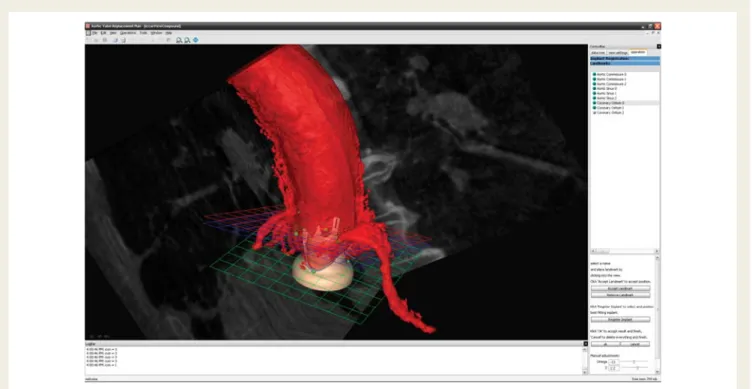This screenshot has width=752, height=389.
Task: Open the View menu
Action: point(113,33)
